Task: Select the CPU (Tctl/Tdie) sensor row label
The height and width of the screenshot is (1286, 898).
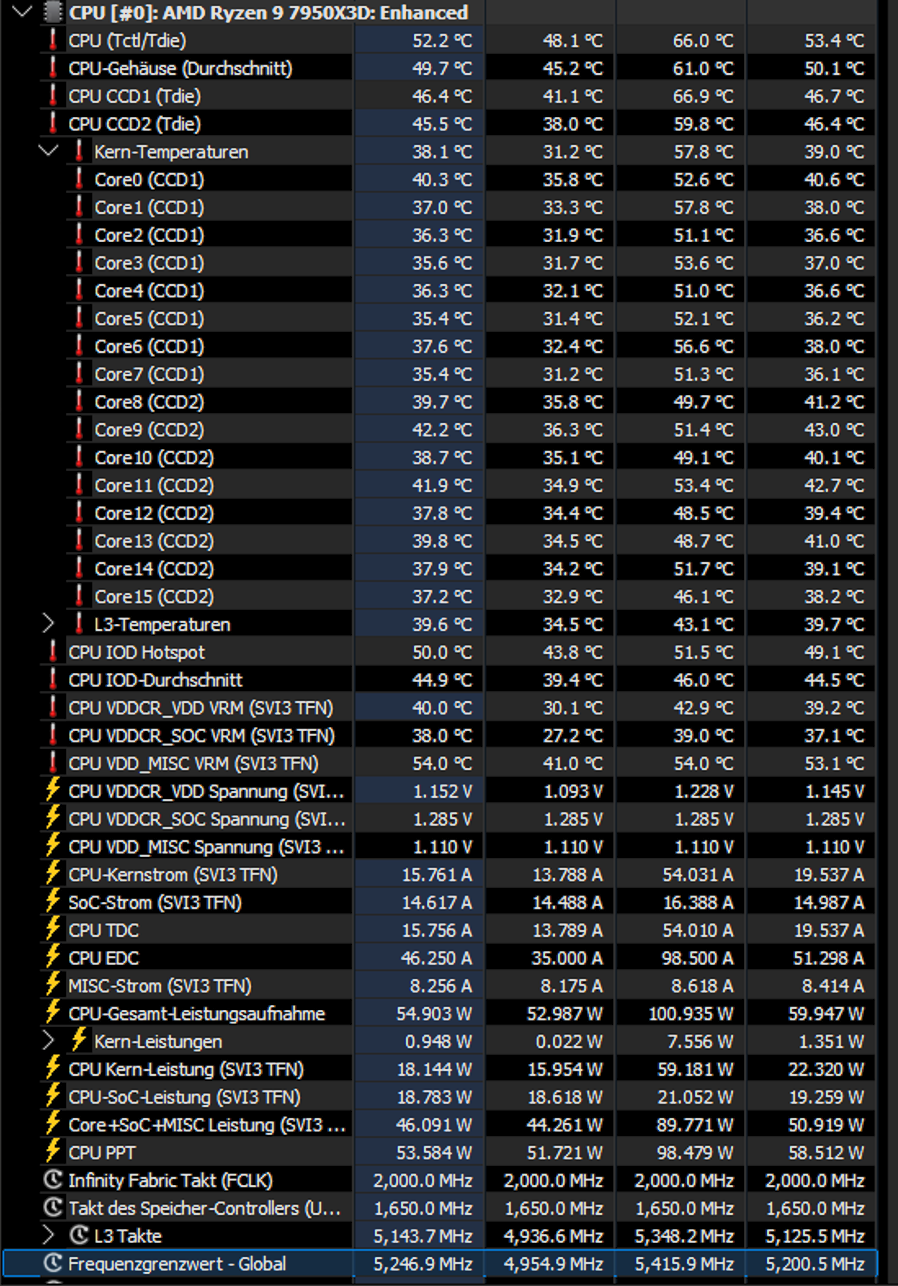Action: tap(127, 41)
